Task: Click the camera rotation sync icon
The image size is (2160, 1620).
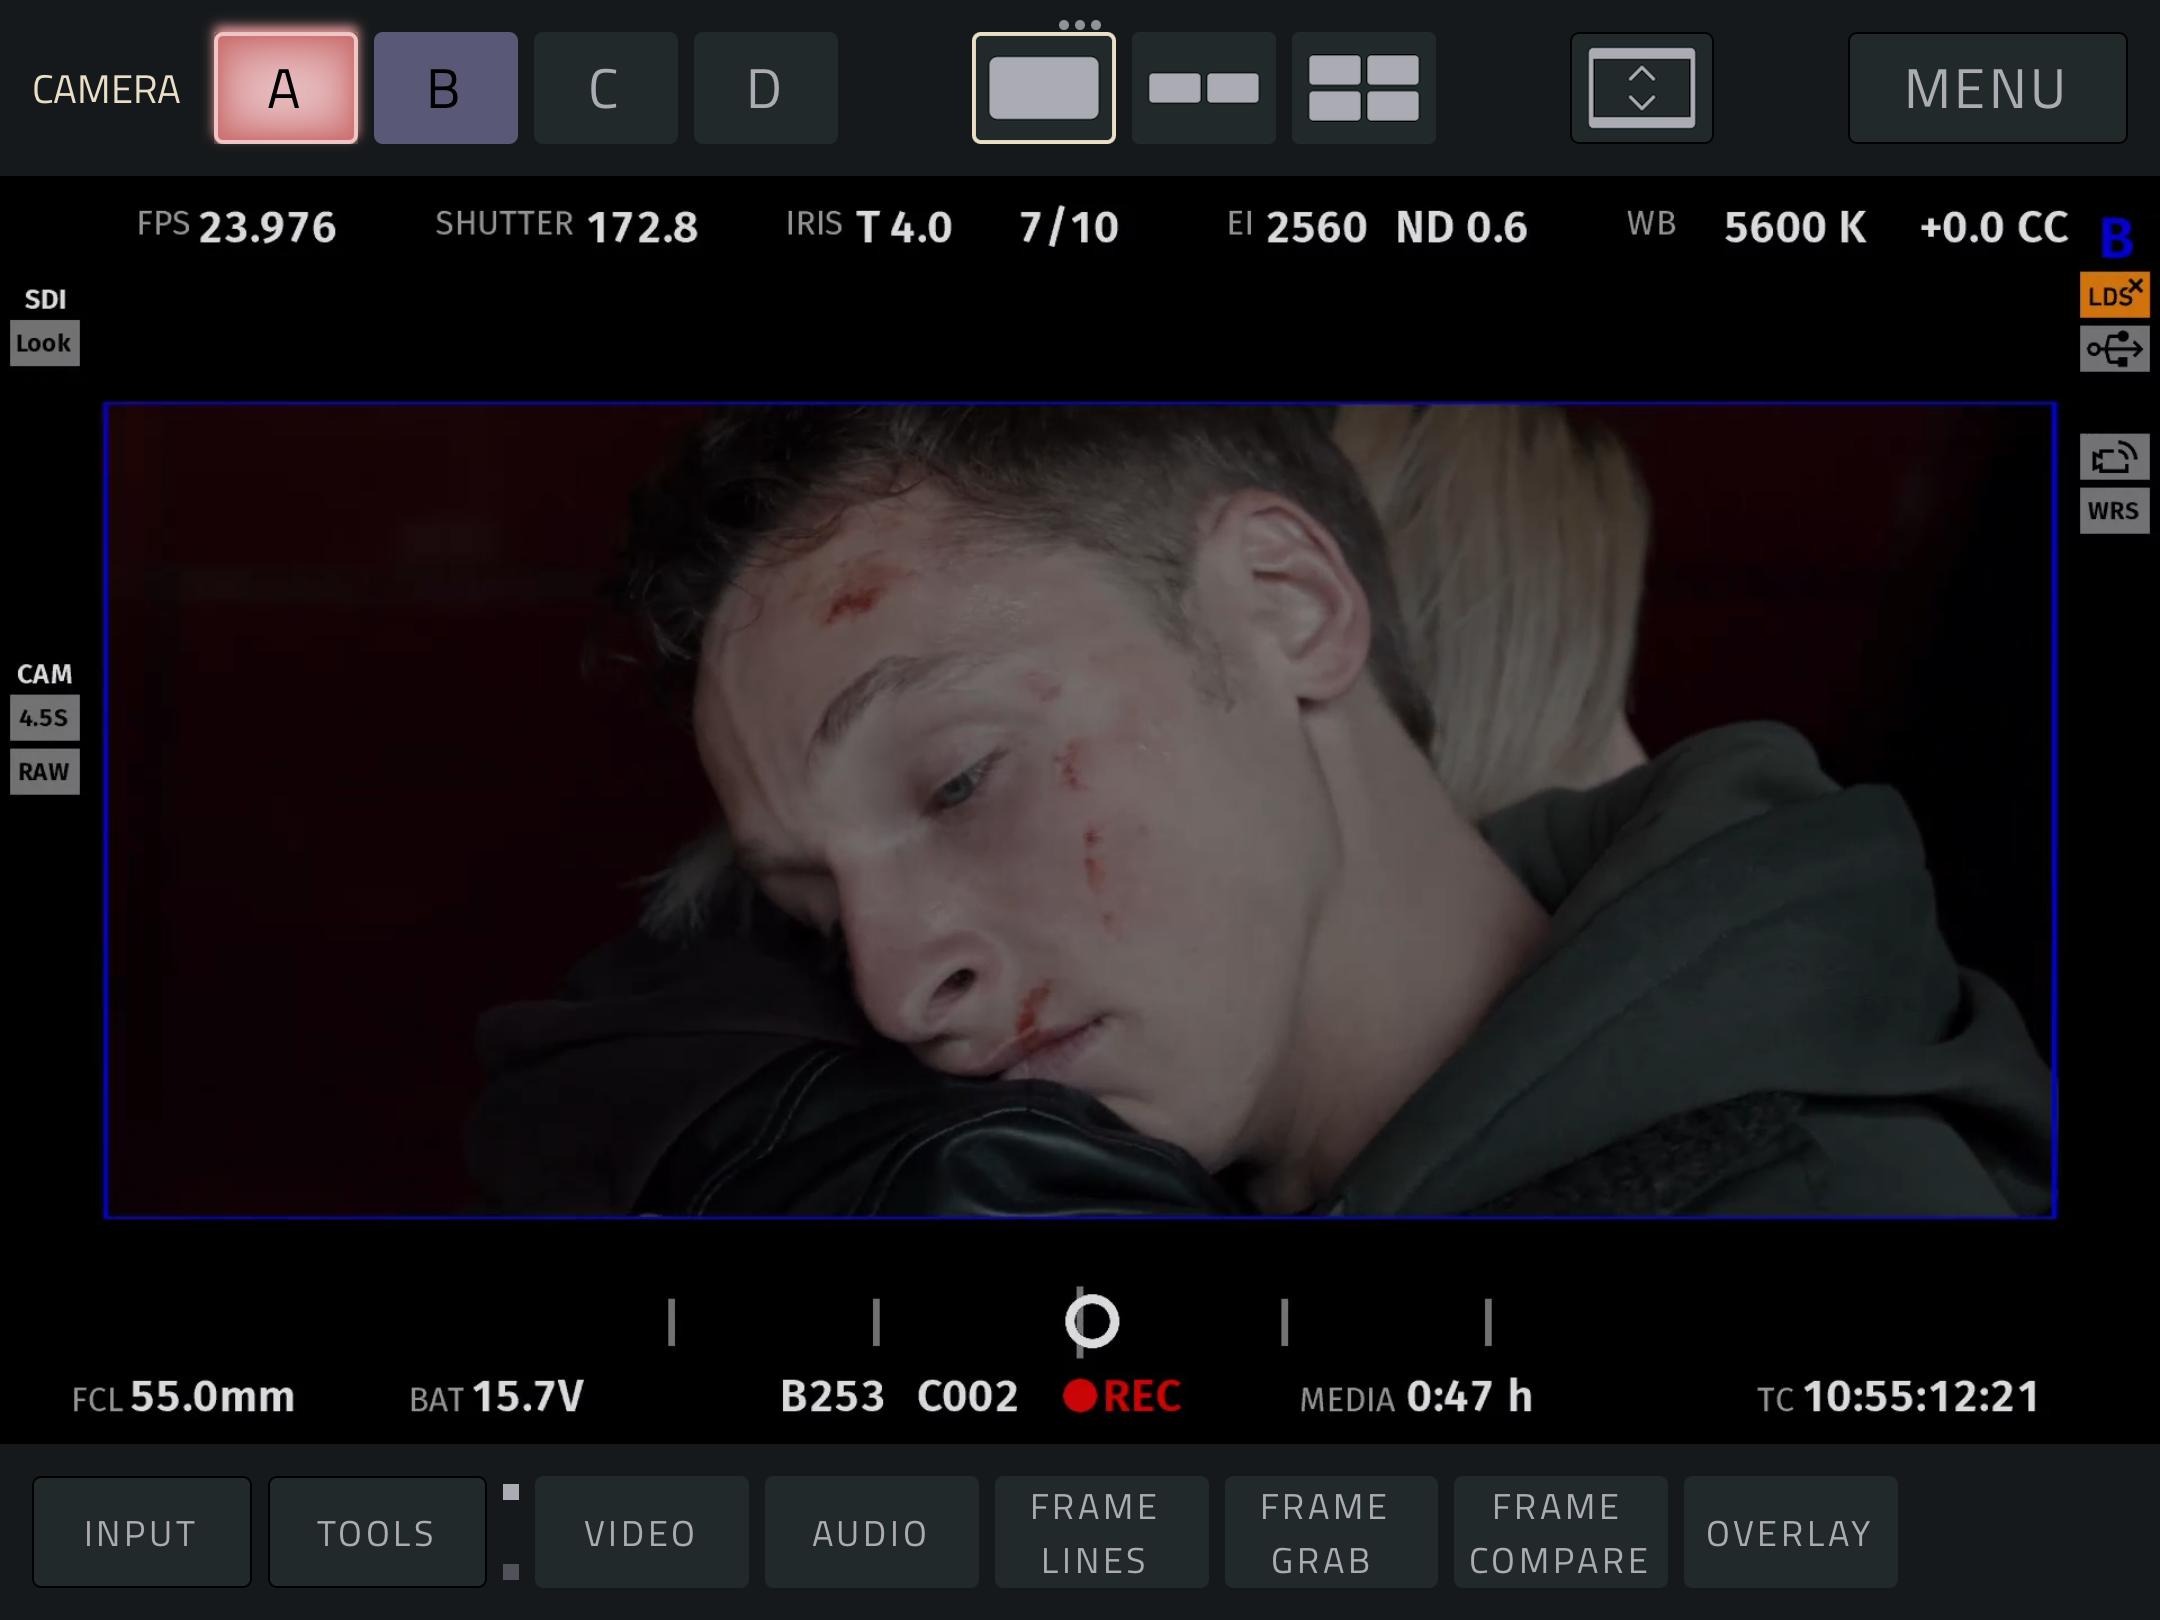Action: coord(2113,458)
